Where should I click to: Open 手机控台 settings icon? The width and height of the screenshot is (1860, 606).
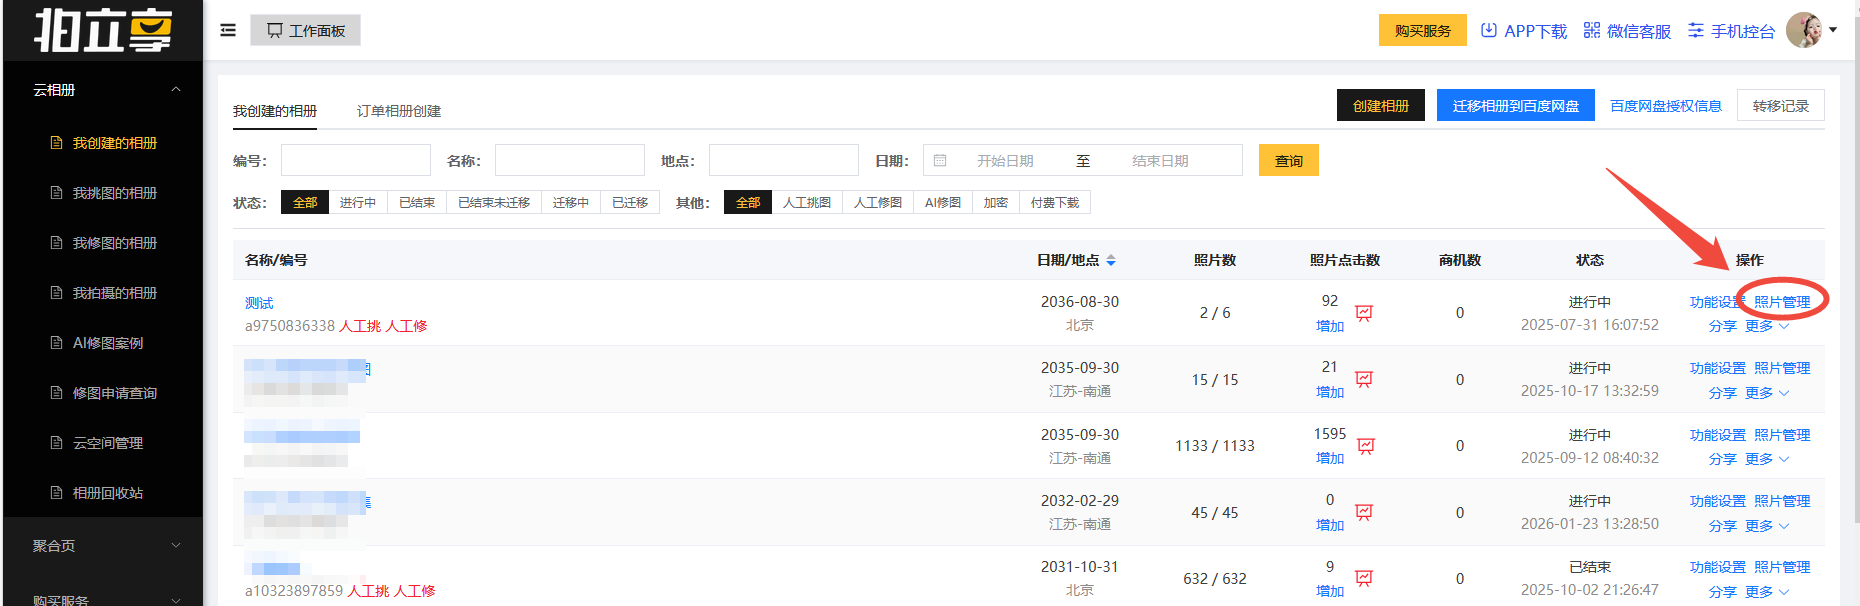(x=1696, y=30)
